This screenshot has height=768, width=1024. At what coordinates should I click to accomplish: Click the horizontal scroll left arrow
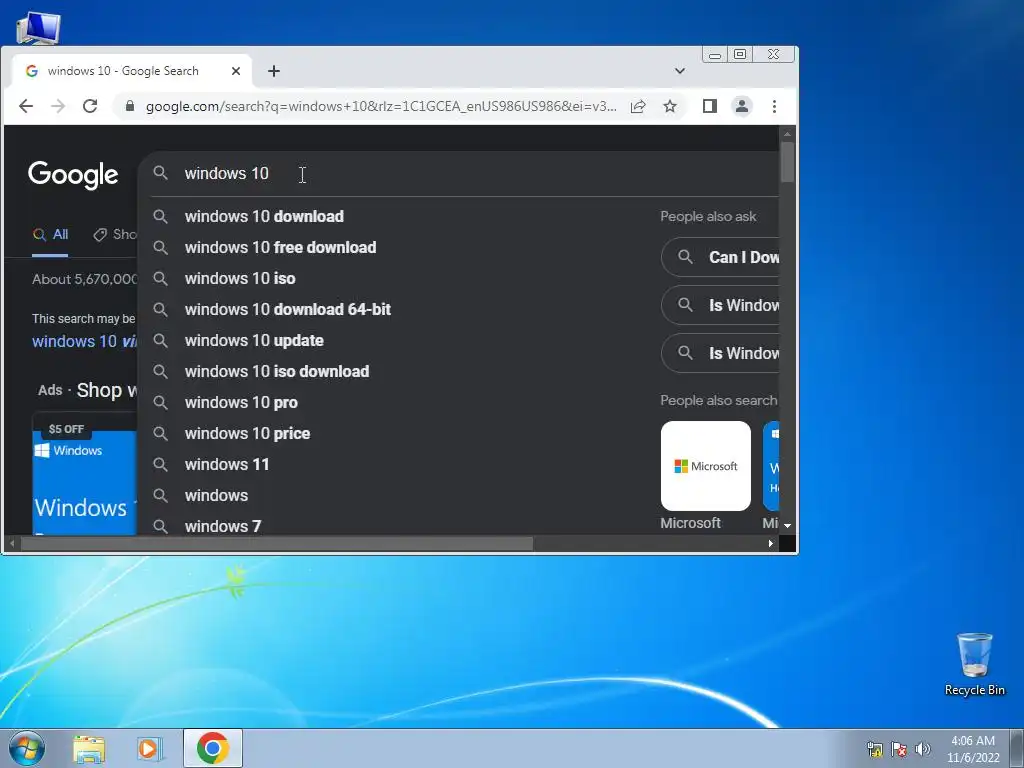[x=12, y=543]
